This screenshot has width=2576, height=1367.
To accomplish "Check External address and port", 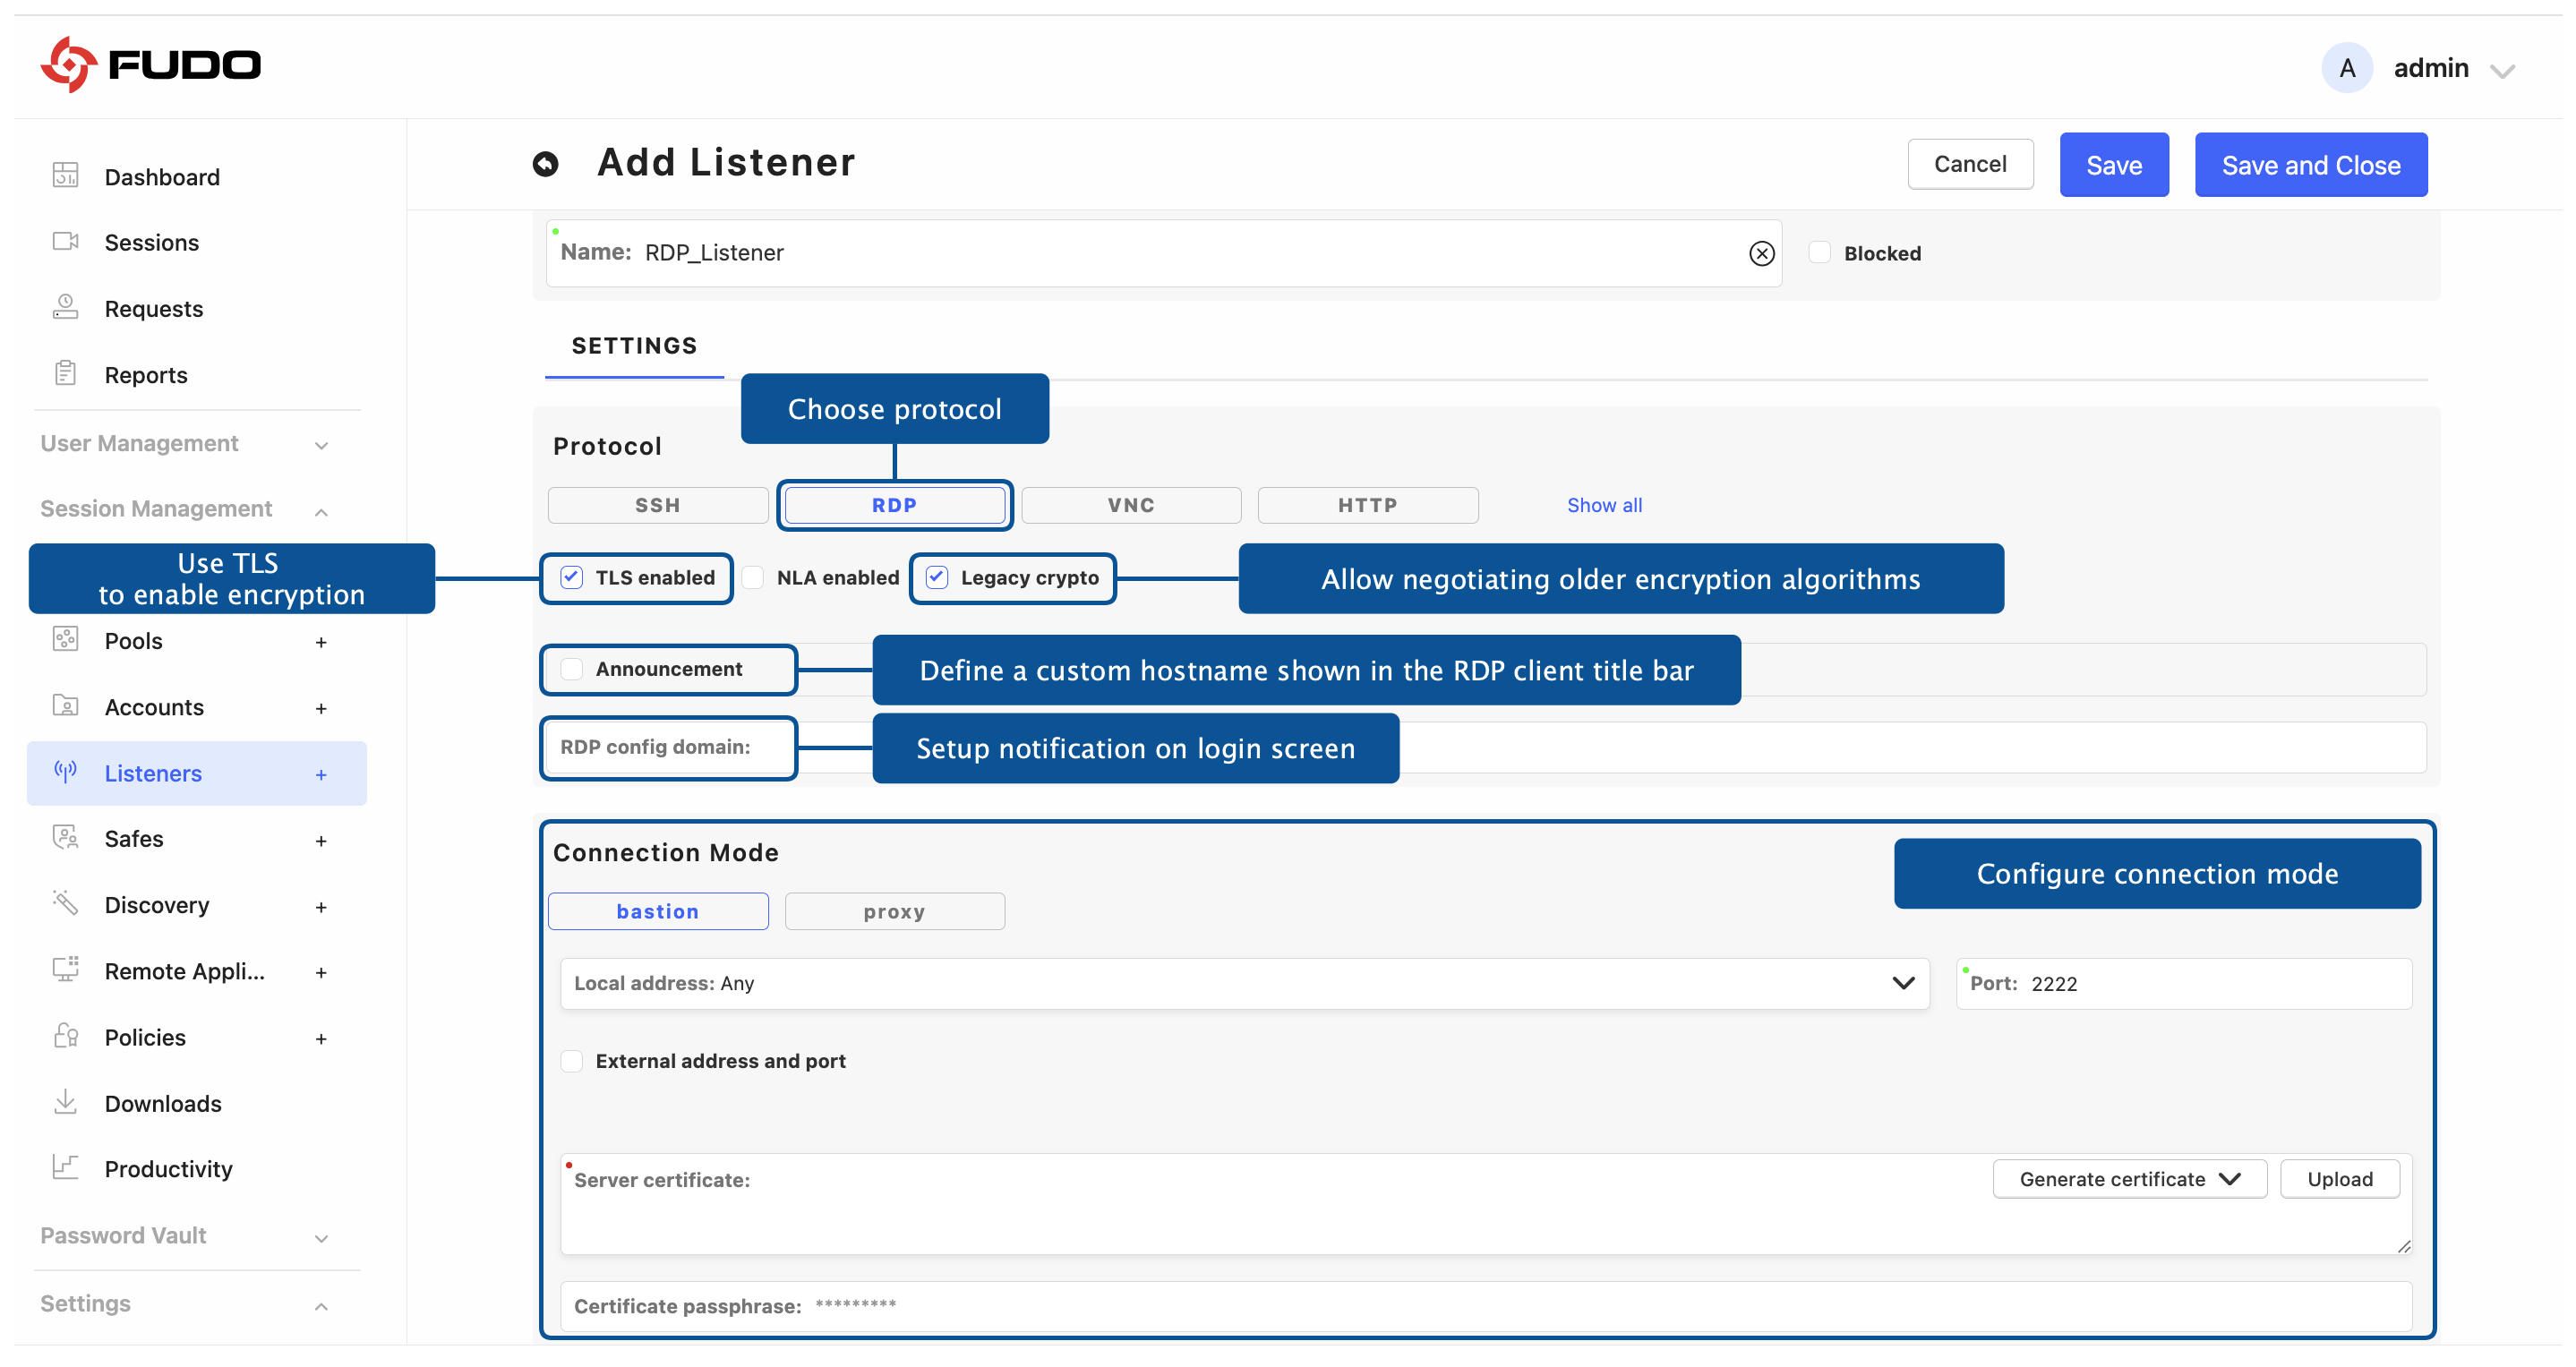I will tap(571, 1061).
